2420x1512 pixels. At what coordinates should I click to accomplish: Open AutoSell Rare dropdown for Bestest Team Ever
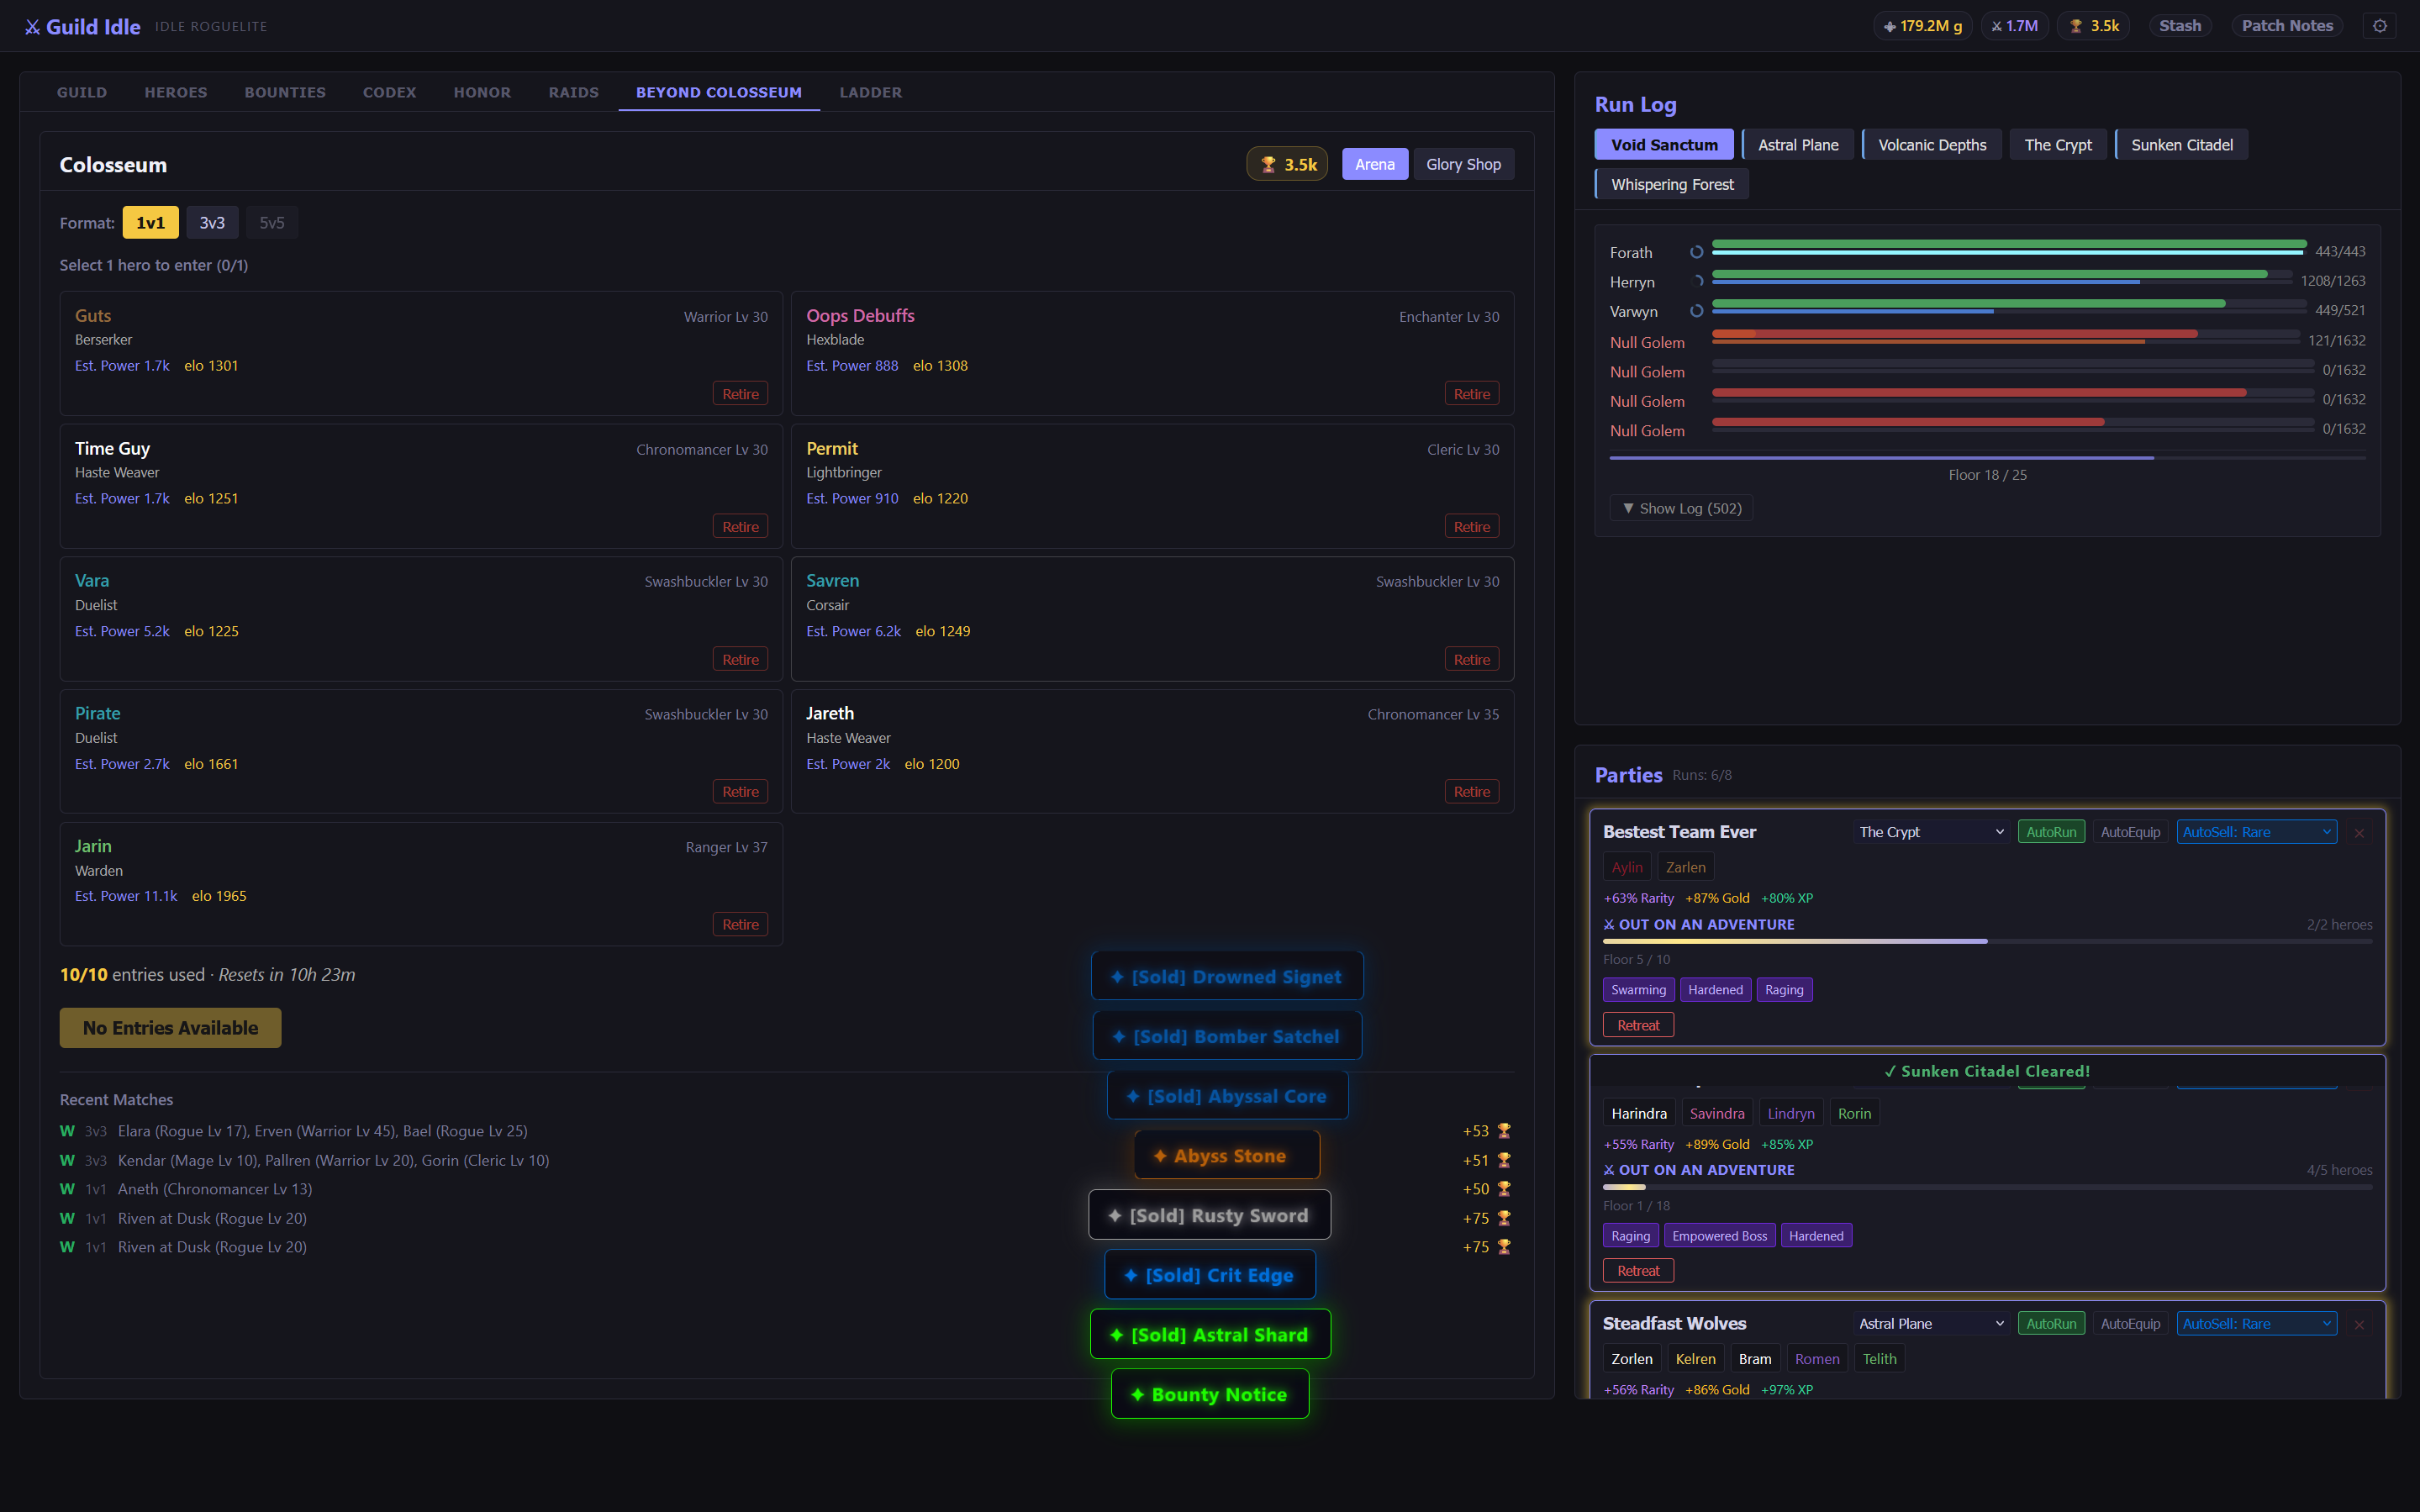click(2256, 832)
